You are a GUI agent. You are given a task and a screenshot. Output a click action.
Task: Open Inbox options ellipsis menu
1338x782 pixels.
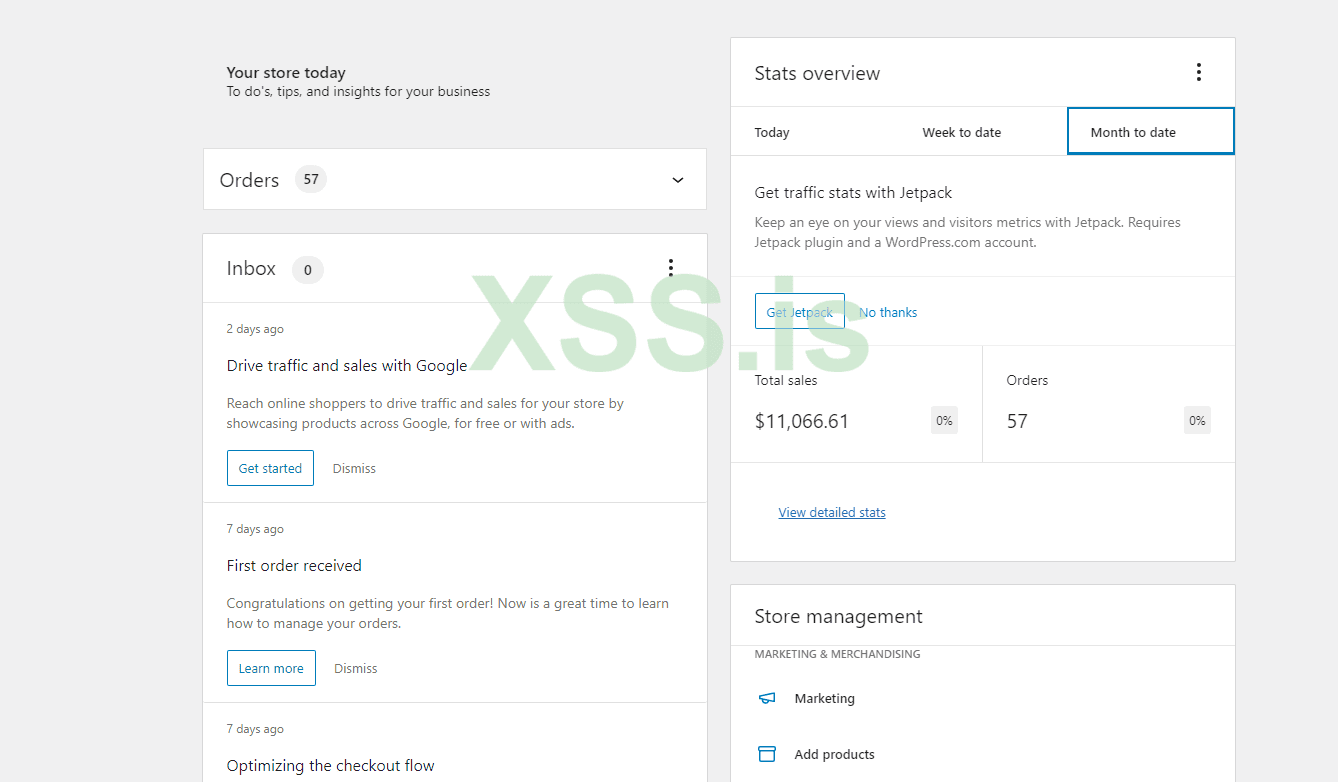click(x=670, y=268)
